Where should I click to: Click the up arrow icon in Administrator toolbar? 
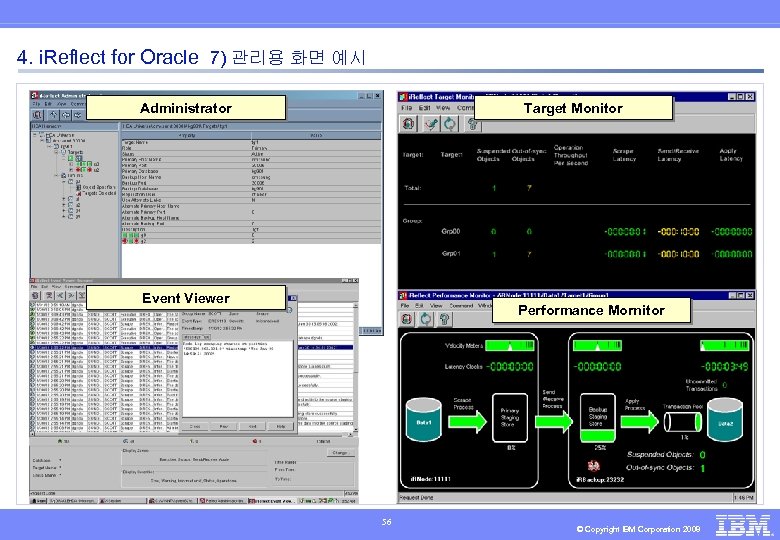coord(54,115)
